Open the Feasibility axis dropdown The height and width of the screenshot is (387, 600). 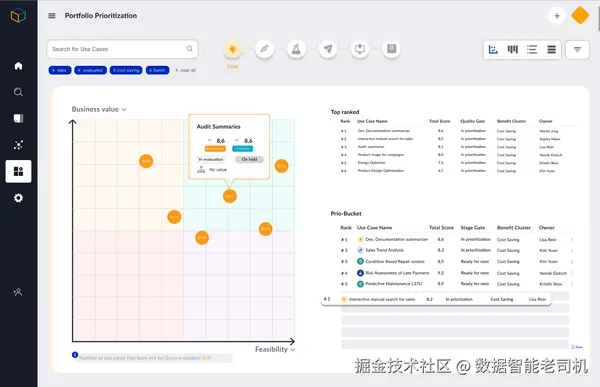point(275,349)
